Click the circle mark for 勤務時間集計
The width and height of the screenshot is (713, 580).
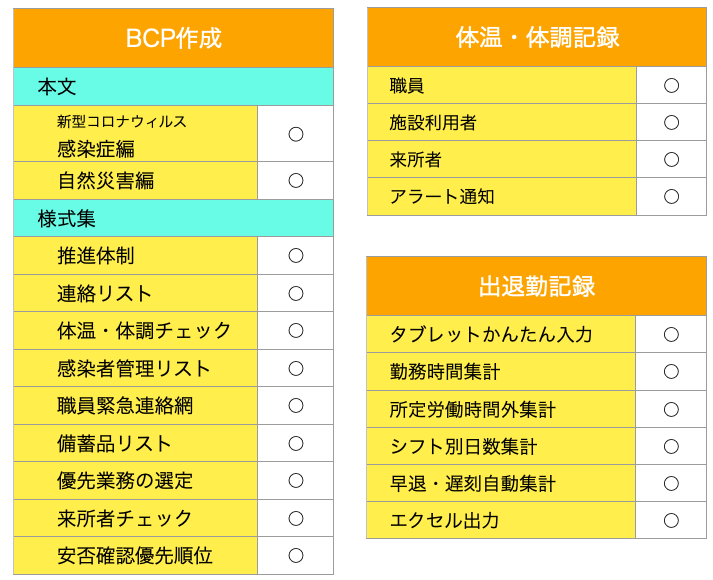pyautogui.click(x=671, y=372)
